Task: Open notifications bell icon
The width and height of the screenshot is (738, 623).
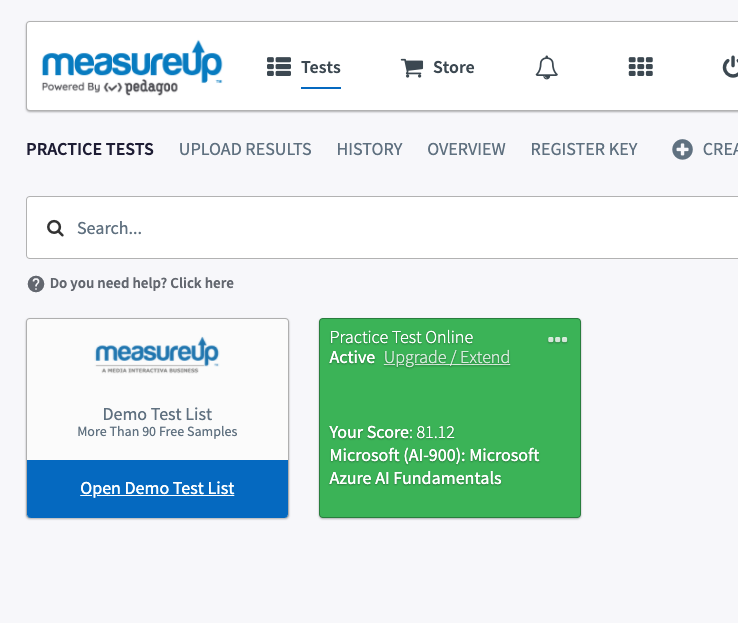Action: point(546,67)
